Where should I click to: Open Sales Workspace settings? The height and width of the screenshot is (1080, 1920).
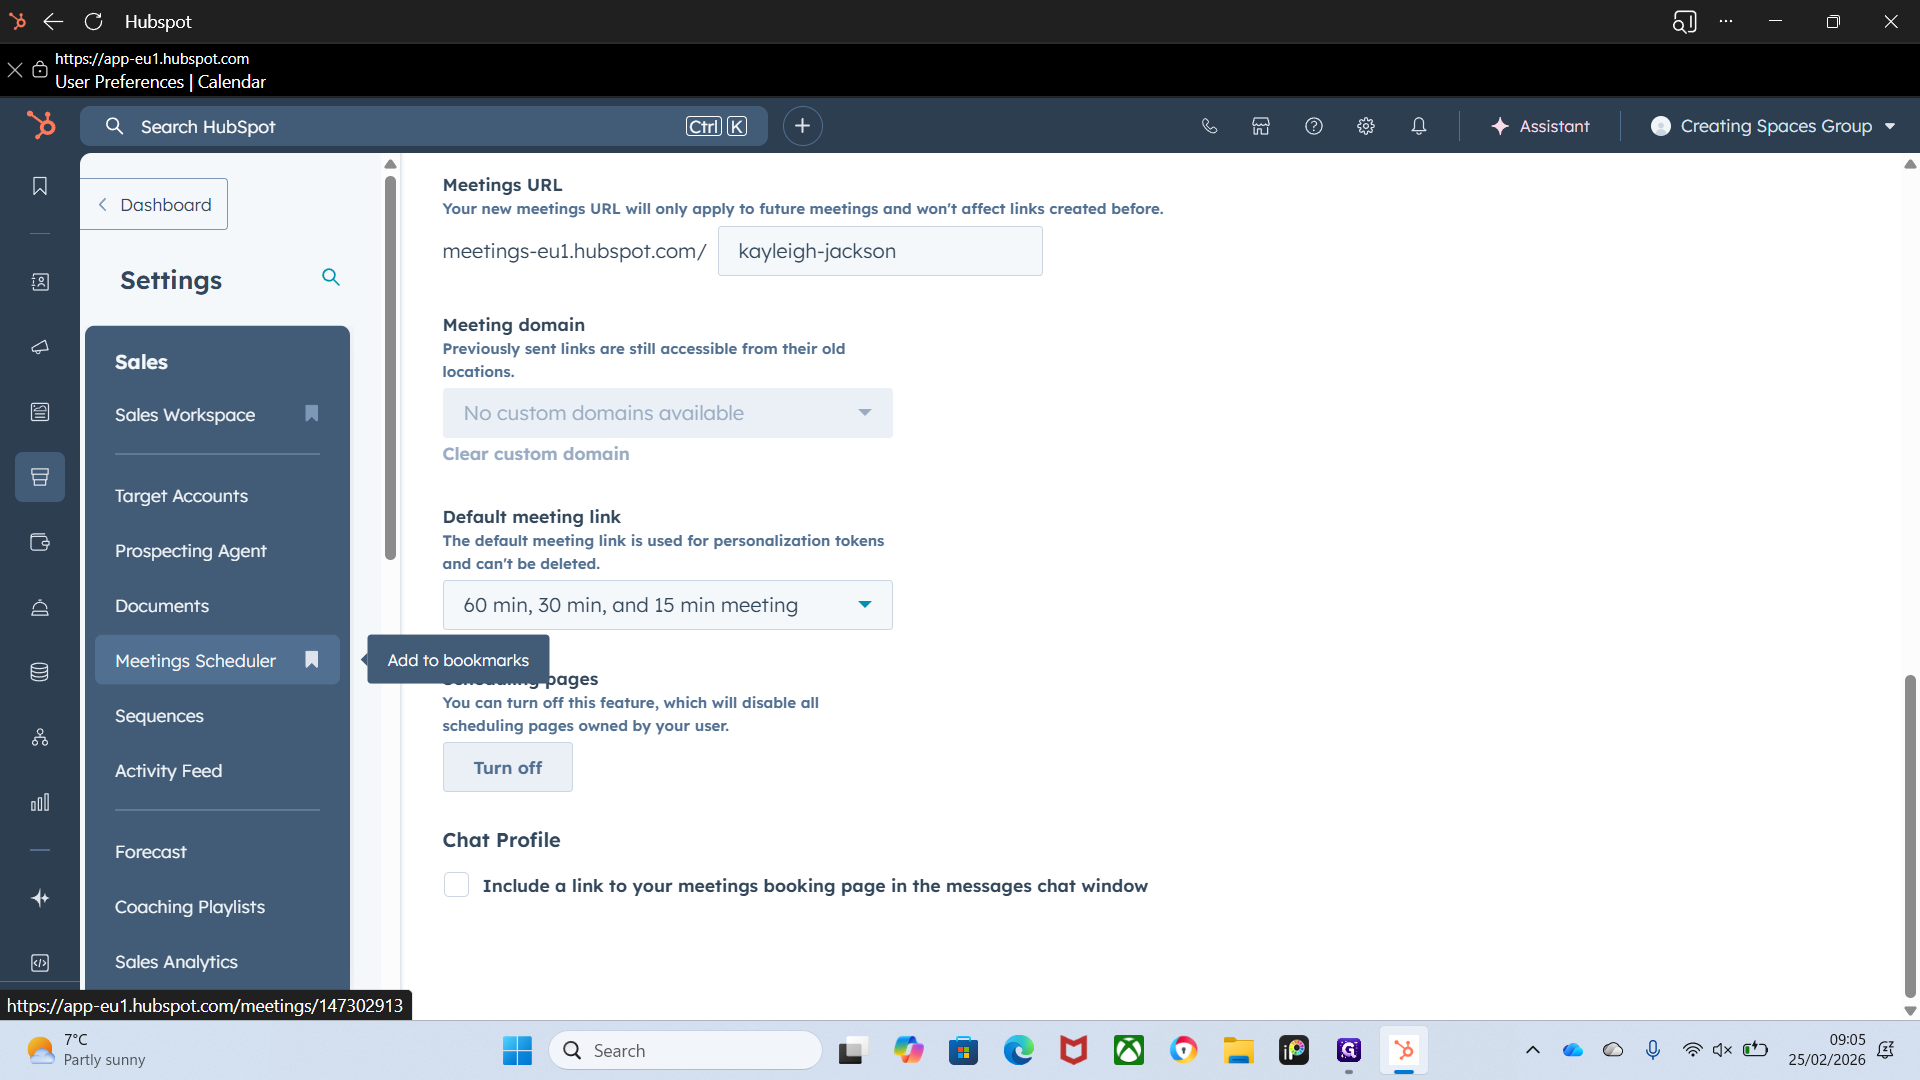185,415
